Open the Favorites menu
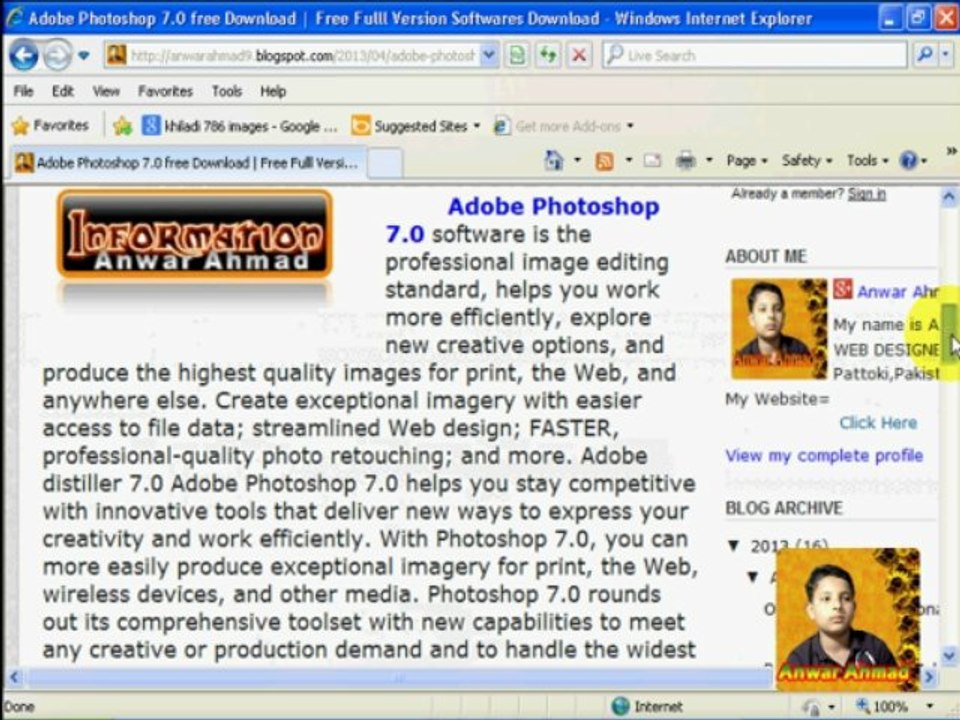The image size is (960, 720). [165, 91]
